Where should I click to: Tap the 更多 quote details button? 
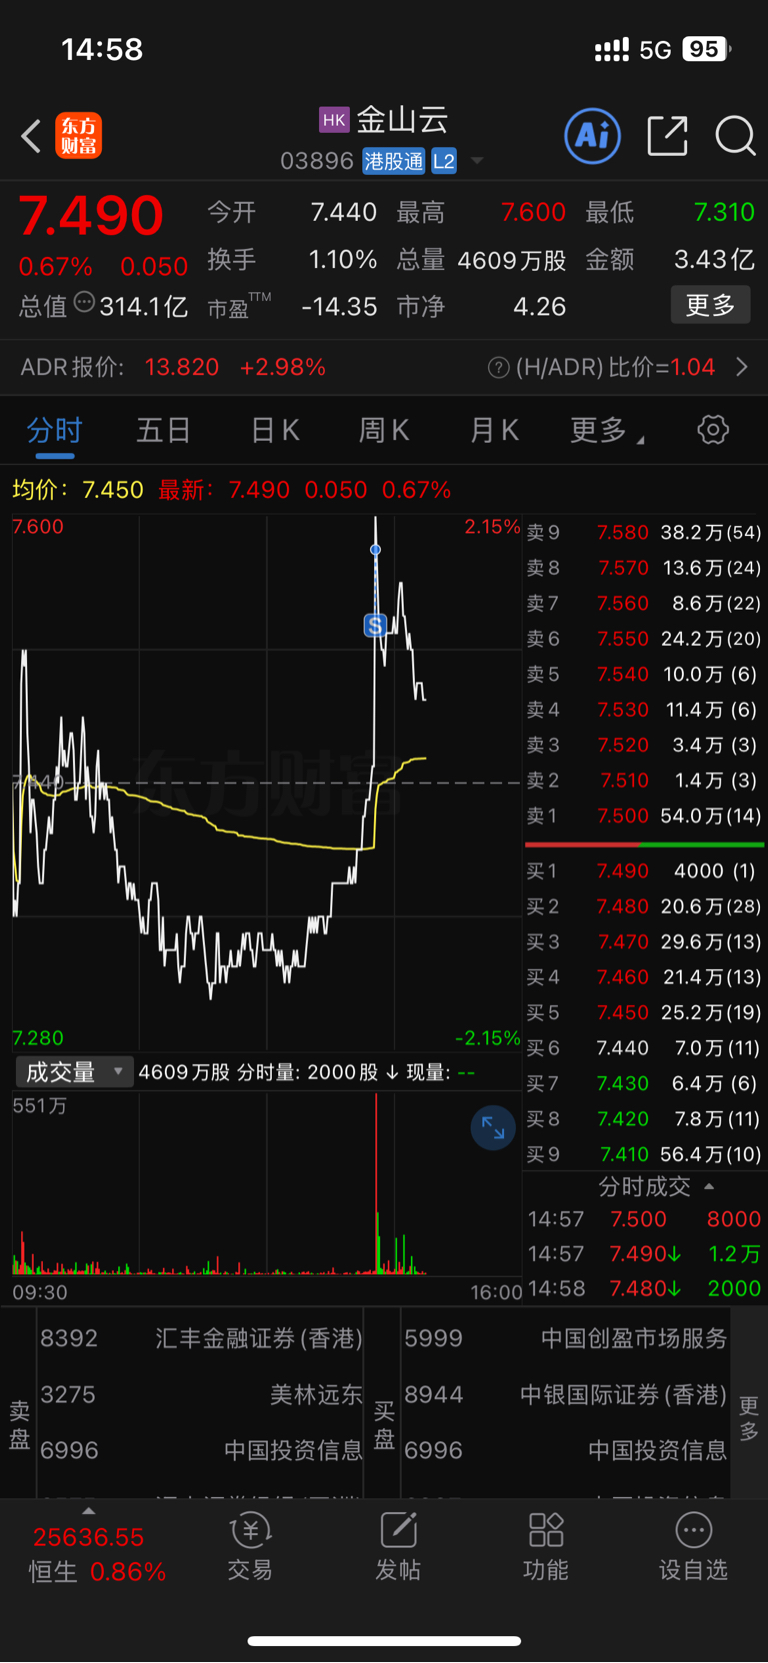710,305
